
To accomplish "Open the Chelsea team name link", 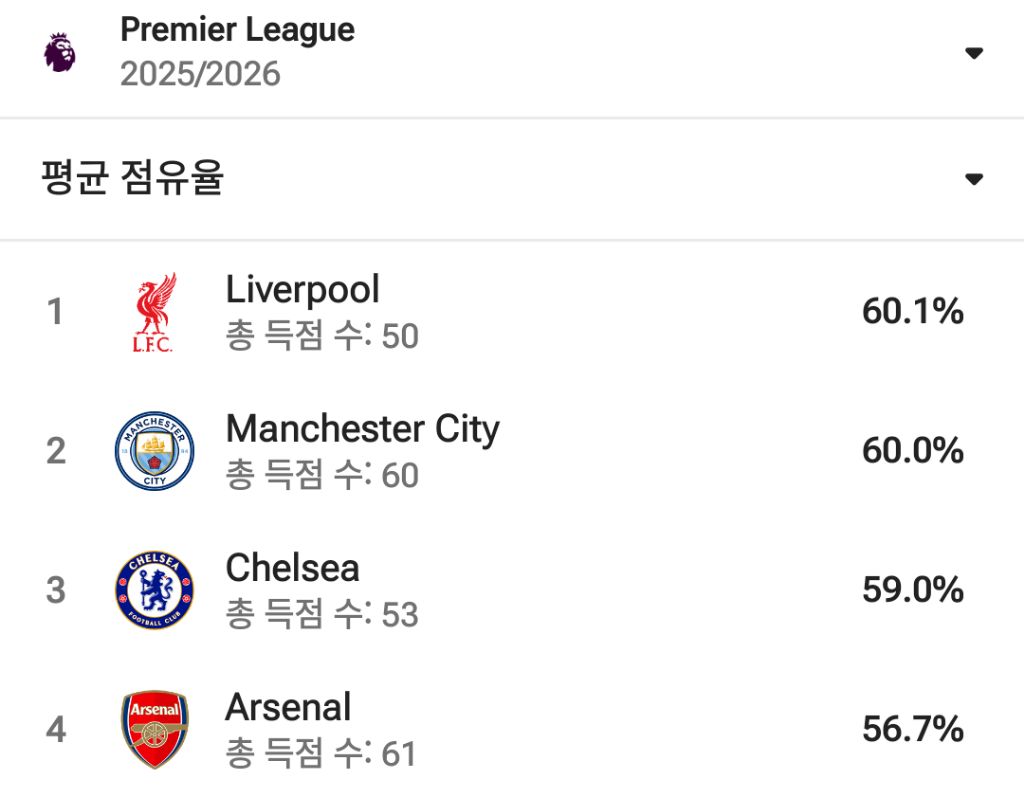I will pos(292,568).
